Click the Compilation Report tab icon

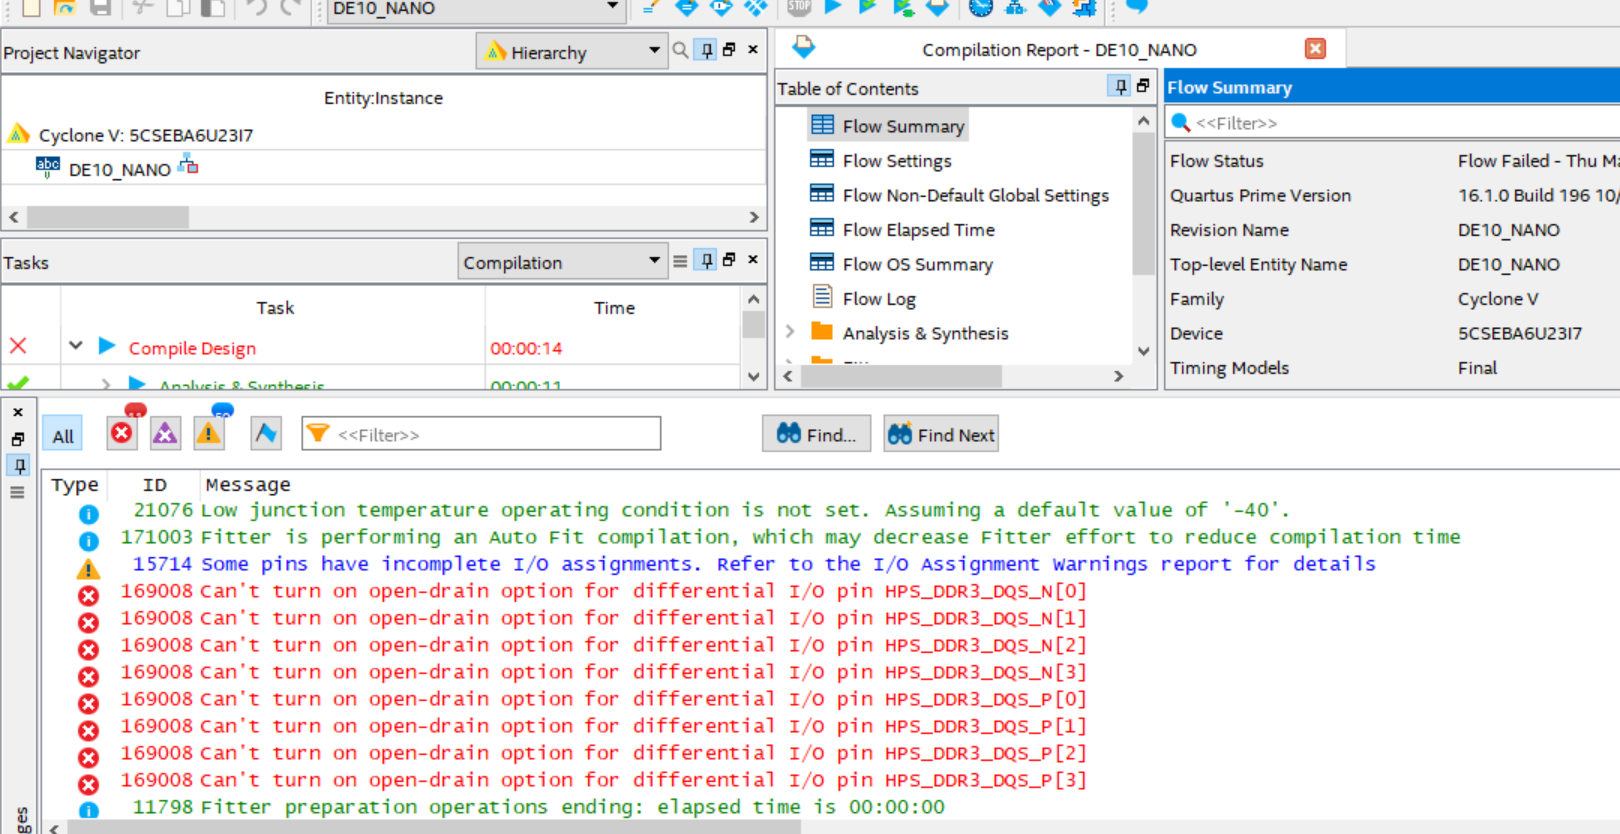(x=804, y=47)
